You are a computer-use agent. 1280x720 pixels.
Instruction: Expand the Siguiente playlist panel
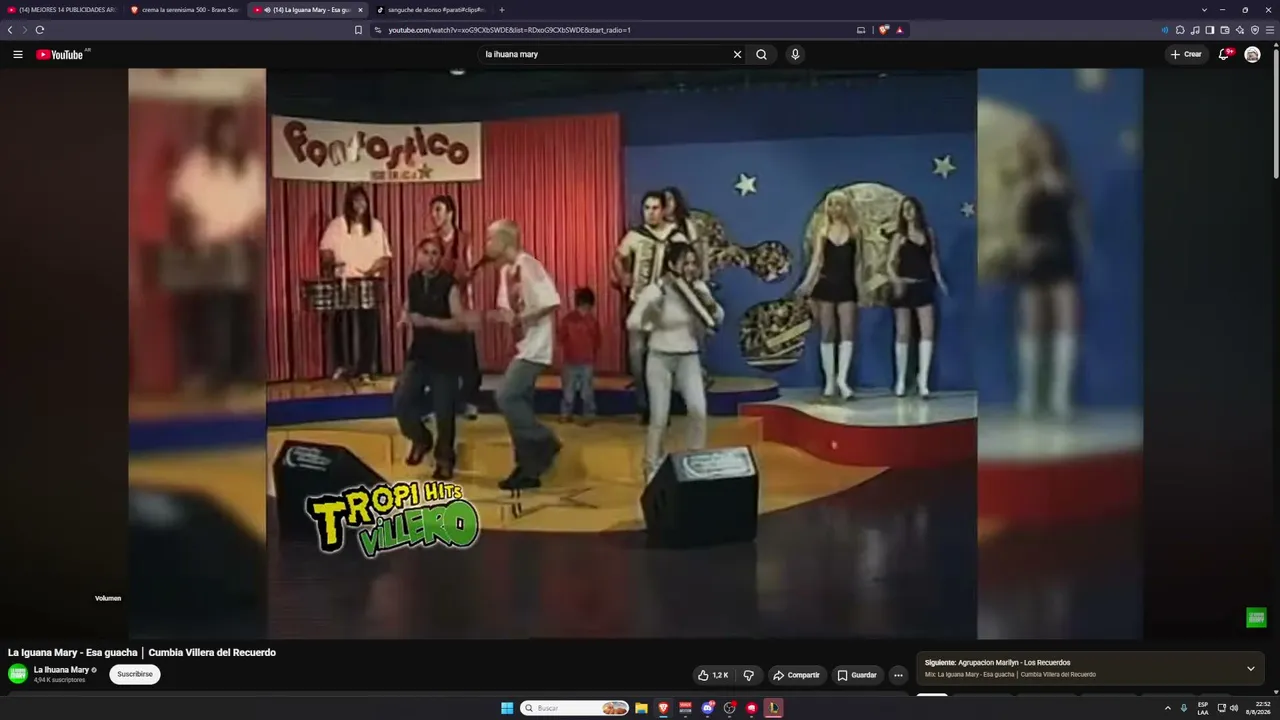point(1250,668)
